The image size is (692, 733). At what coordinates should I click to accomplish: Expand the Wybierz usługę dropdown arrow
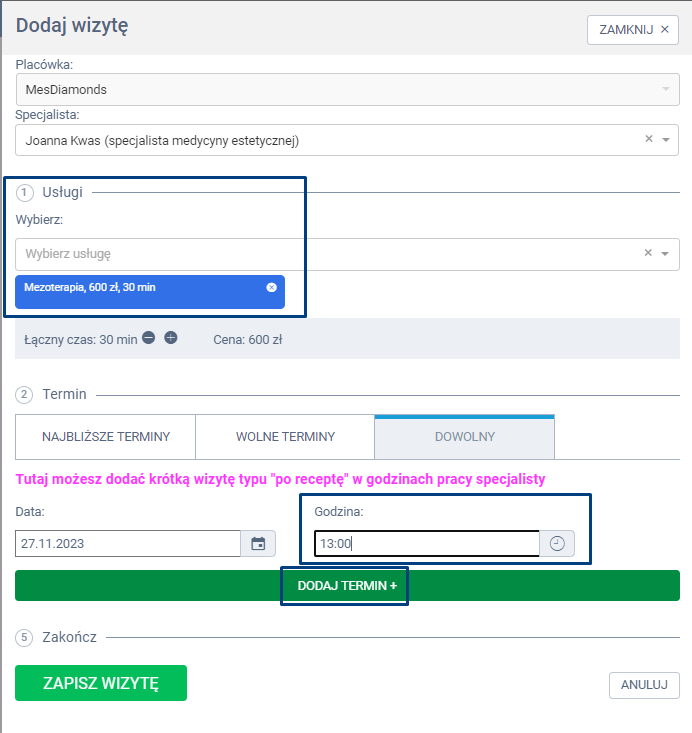pos(666,254)
